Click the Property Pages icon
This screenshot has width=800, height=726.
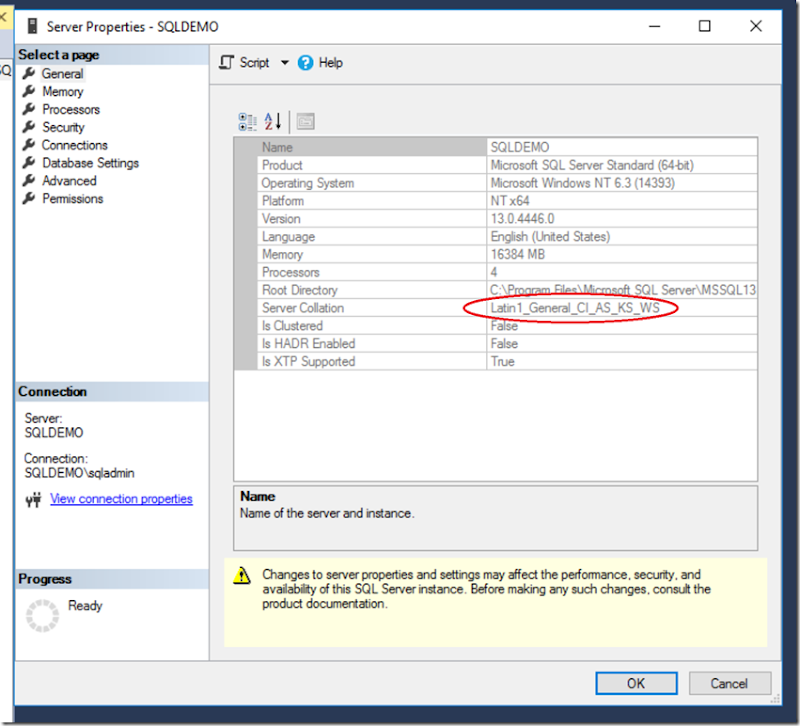(306, 121)
